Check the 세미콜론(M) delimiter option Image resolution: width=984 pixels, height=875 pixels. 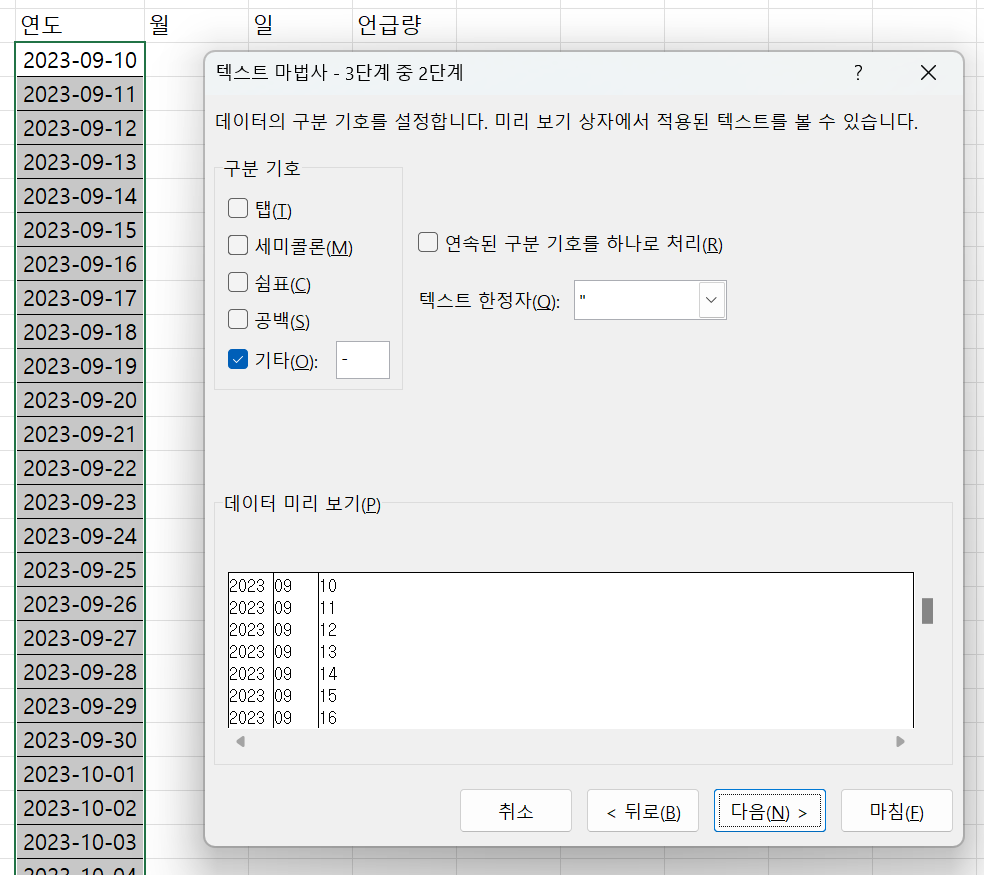pos(238,245)
